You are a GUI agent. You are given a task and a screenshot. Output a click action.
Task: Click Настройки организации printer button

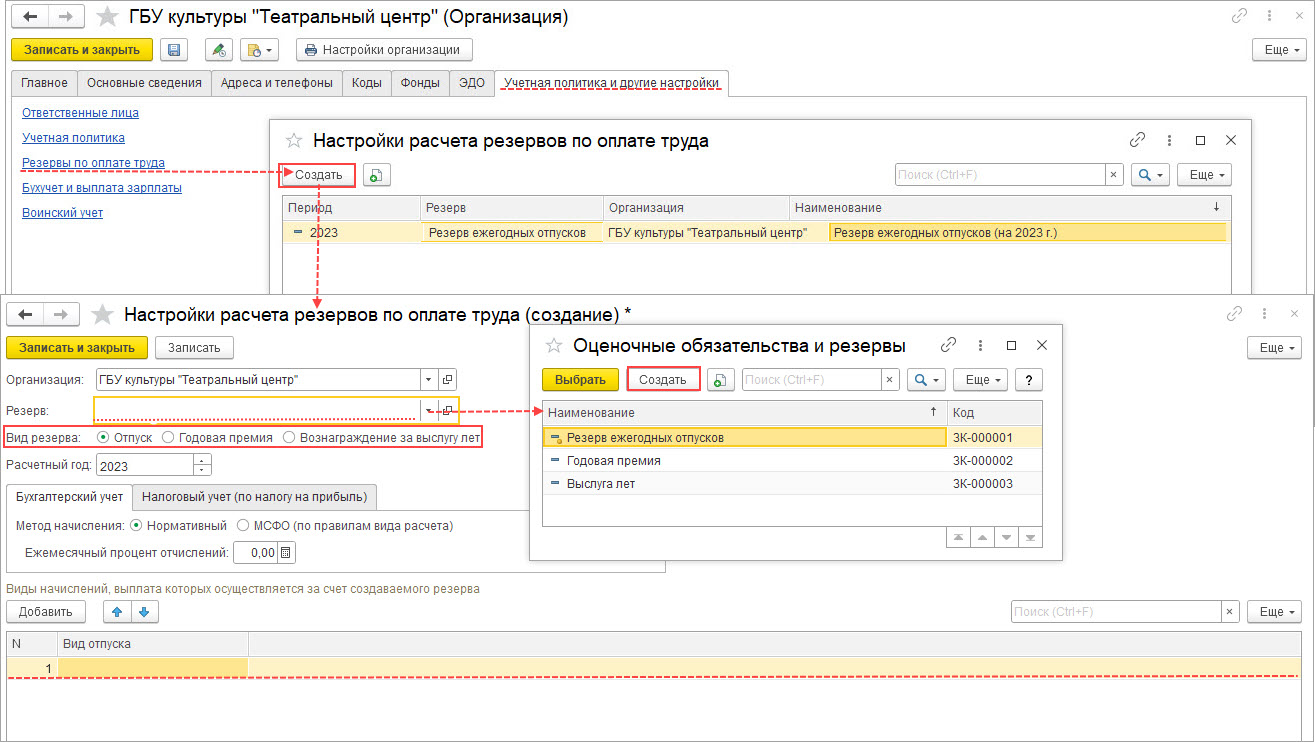(x=384, y=50)
